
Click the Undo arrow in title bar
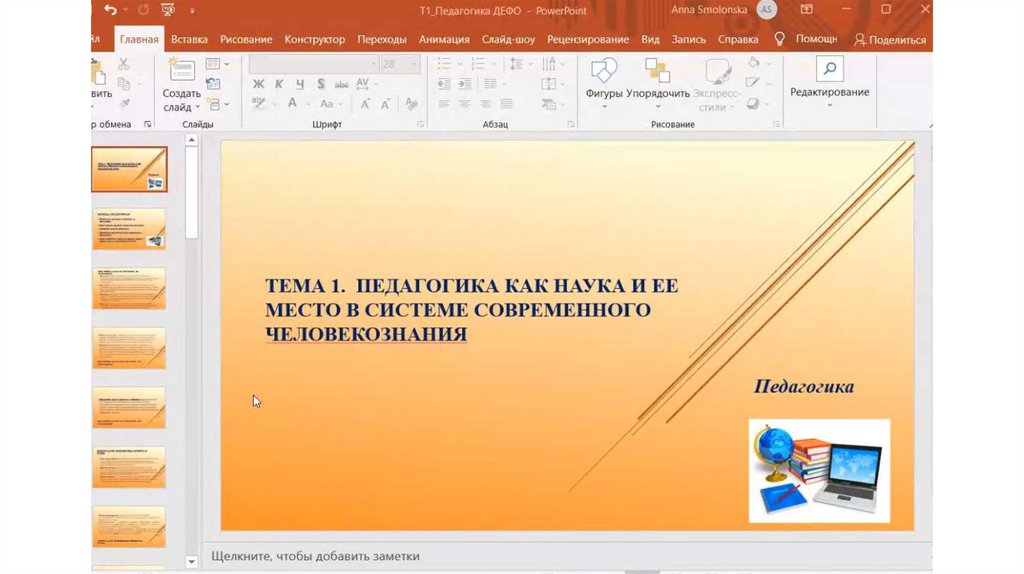pyautogui.click(x=110, y=10)
